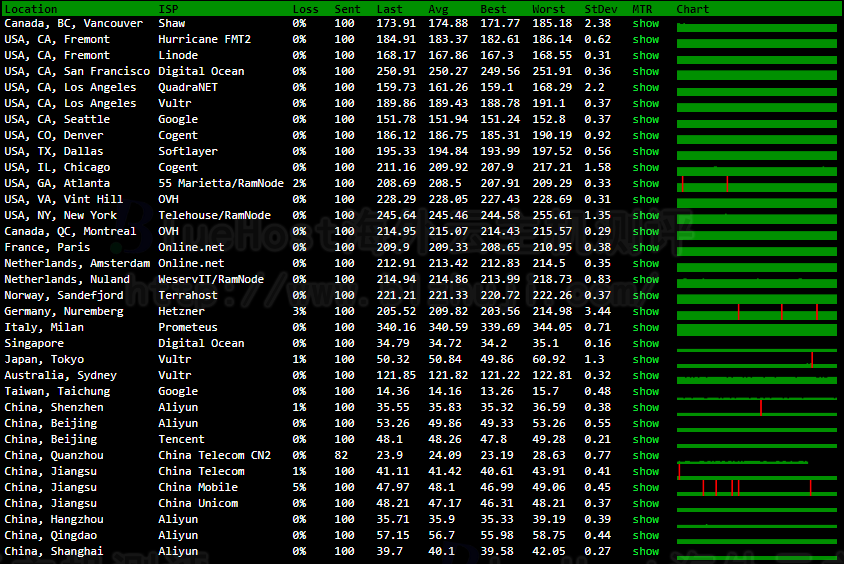Click show for Paris Online.net row

pyautogui.click(x=645, y=248)
